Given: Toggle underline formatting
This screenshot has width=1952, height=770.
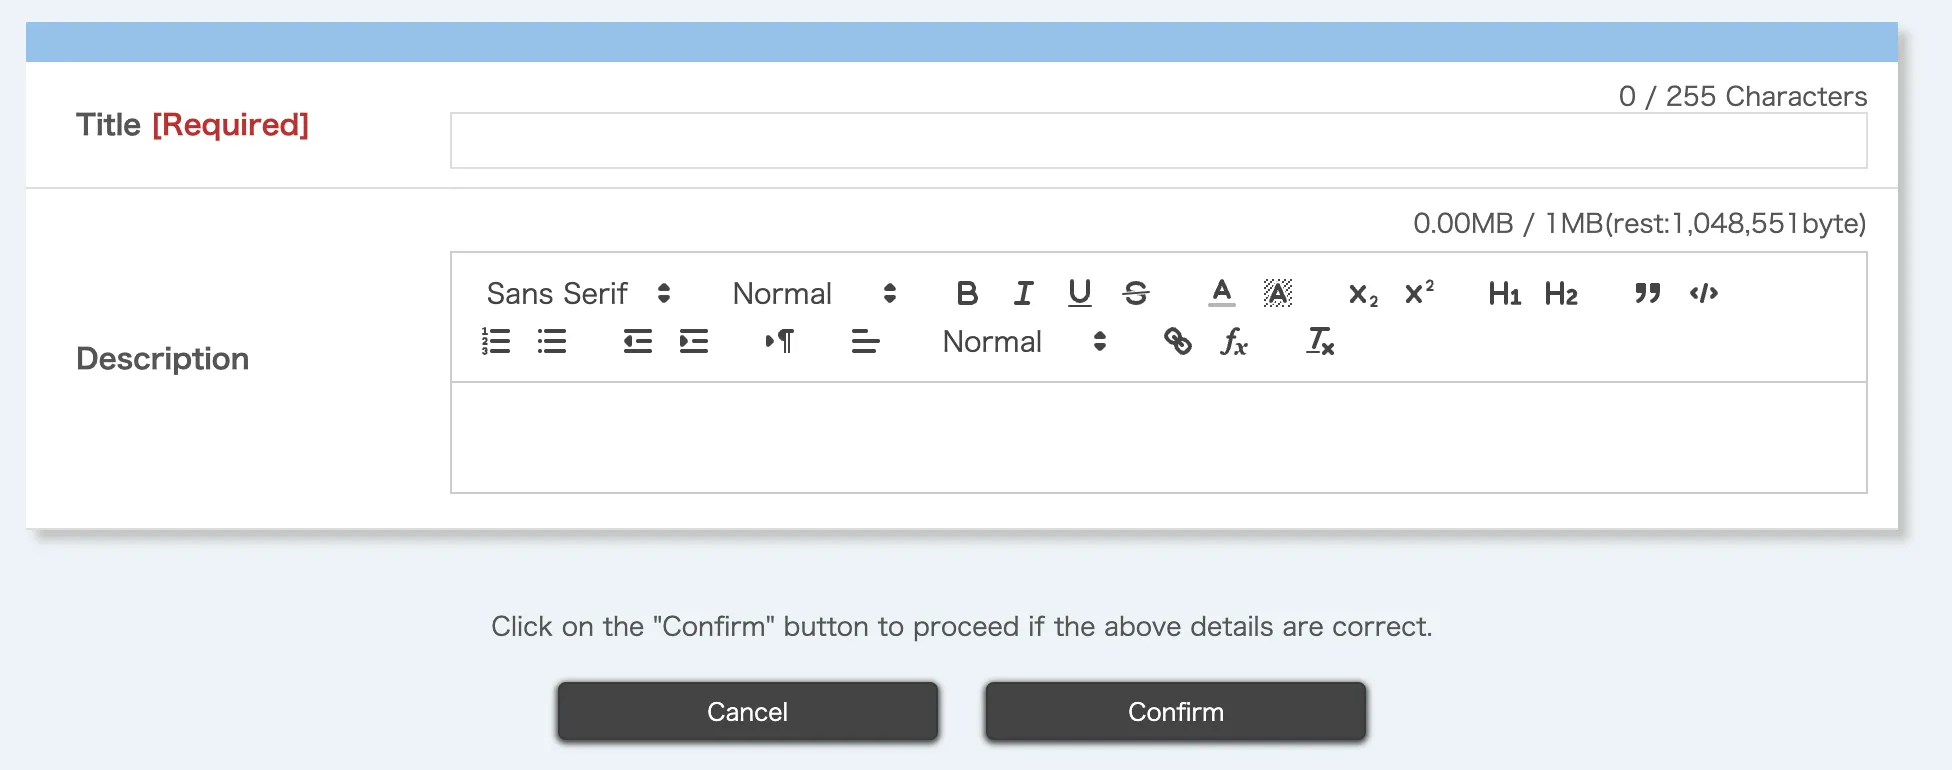Looking at the screenshot, I should [x=1079, y=293].
